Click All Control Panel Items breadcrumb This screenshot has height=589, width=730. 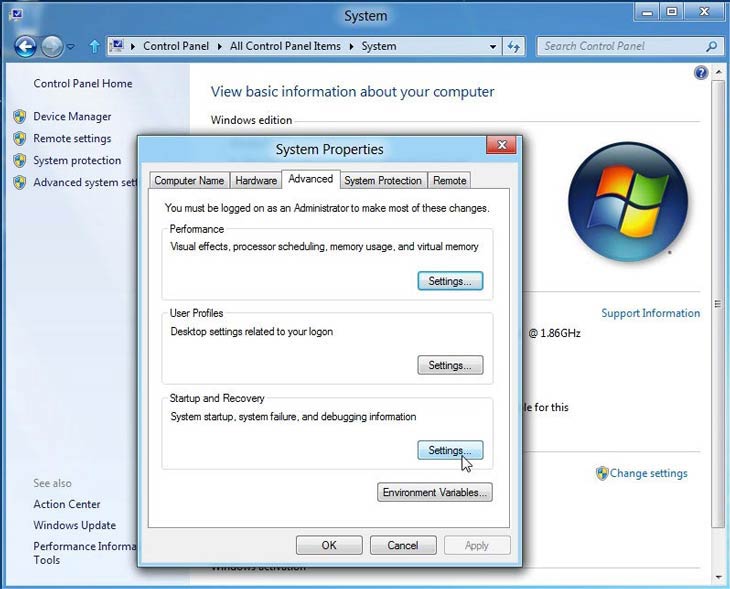(285, 47)
